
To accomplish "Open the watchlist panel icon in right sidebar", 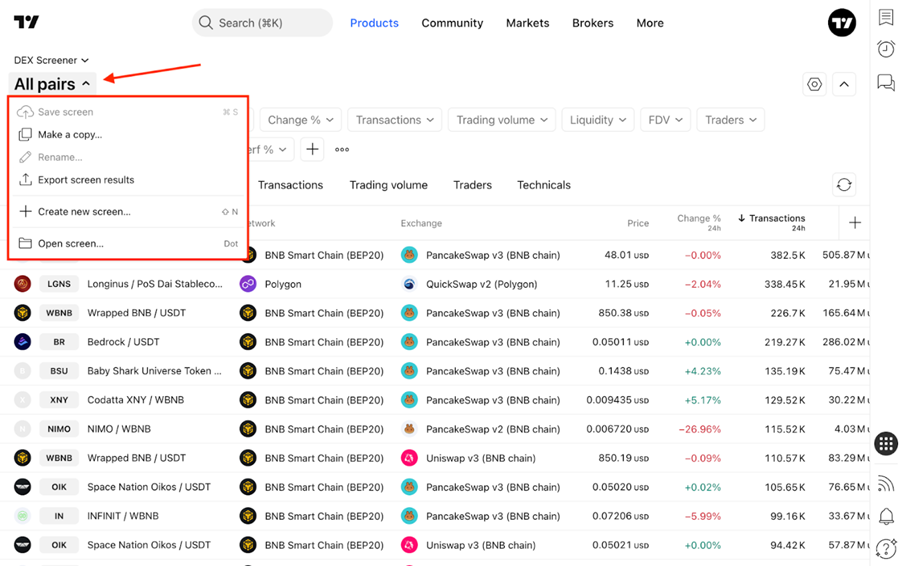I will click(x=886, y=17).
